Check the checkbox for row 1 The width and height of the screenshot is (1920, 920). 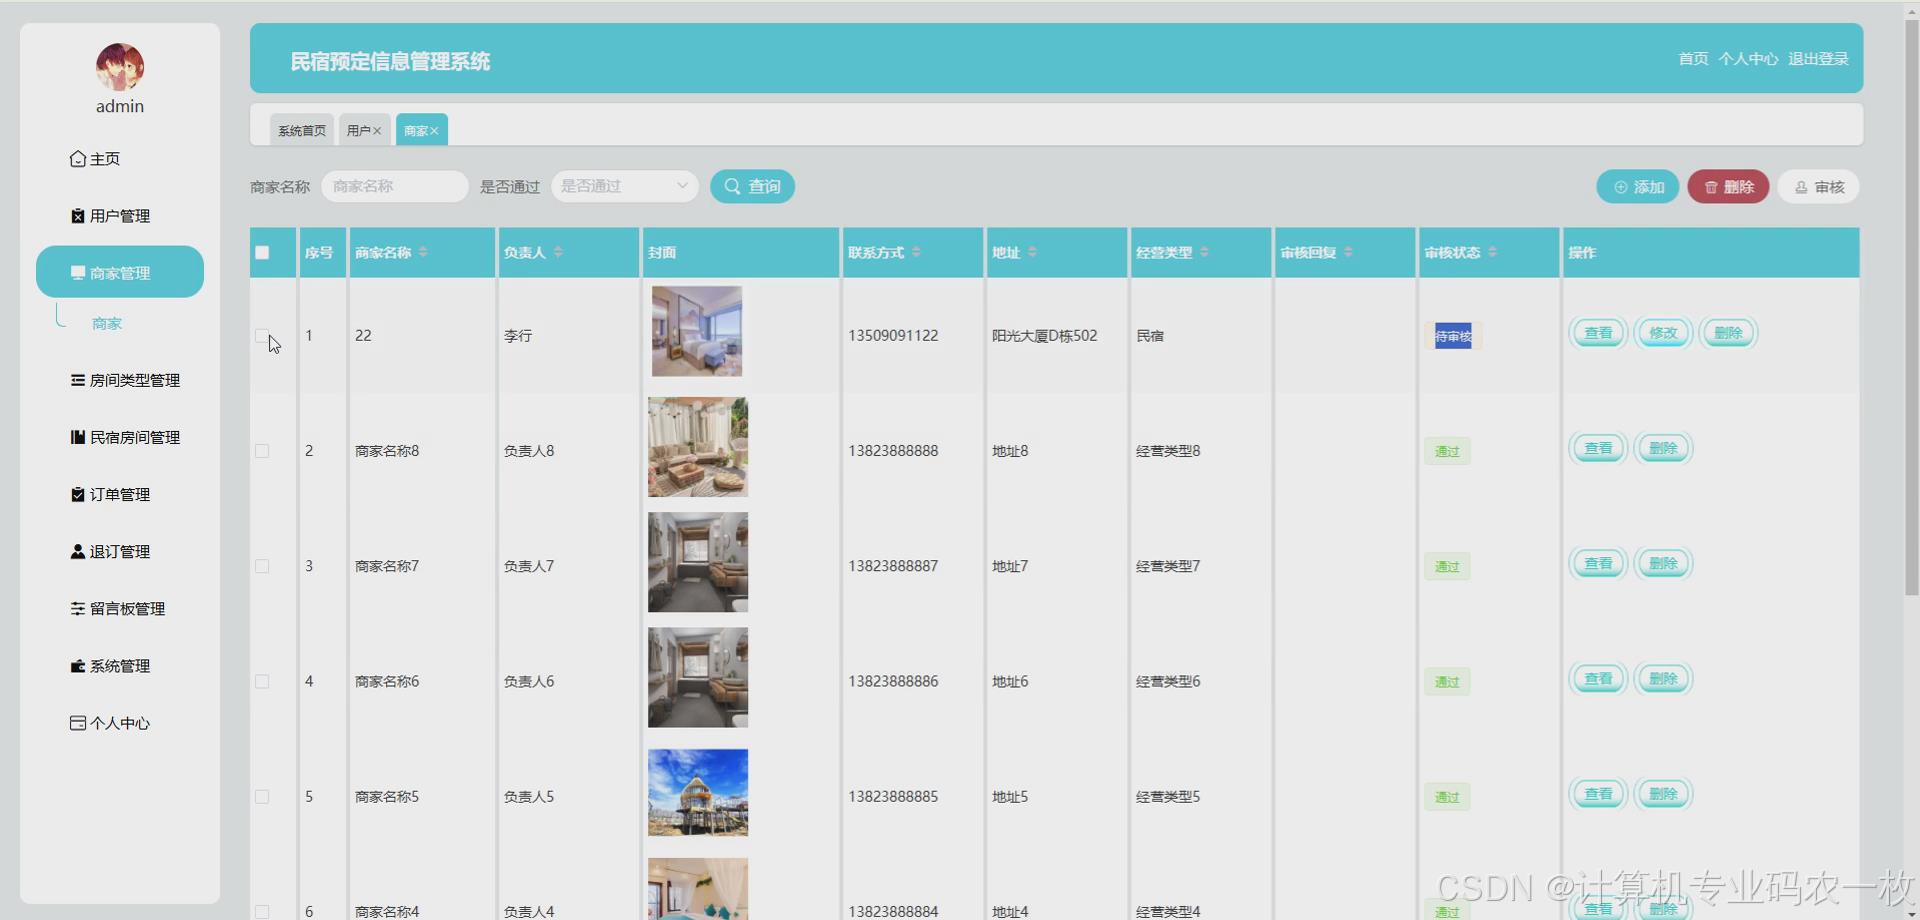[262, 336]
